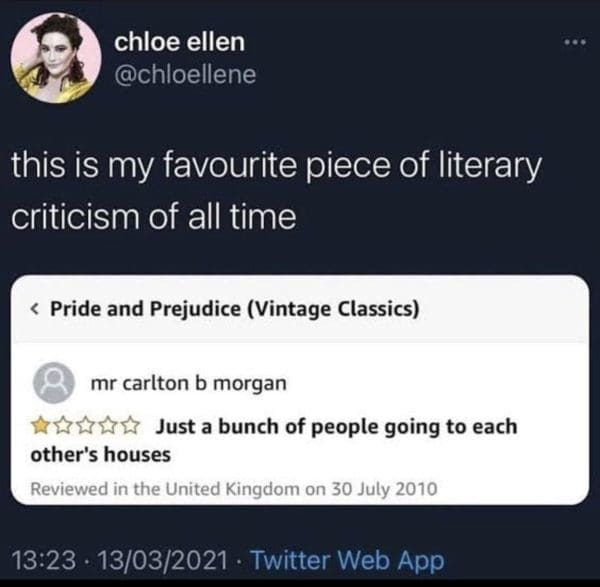
Task: Click the back chevron beside Pride and Prejudice
Action: (34, 308)
